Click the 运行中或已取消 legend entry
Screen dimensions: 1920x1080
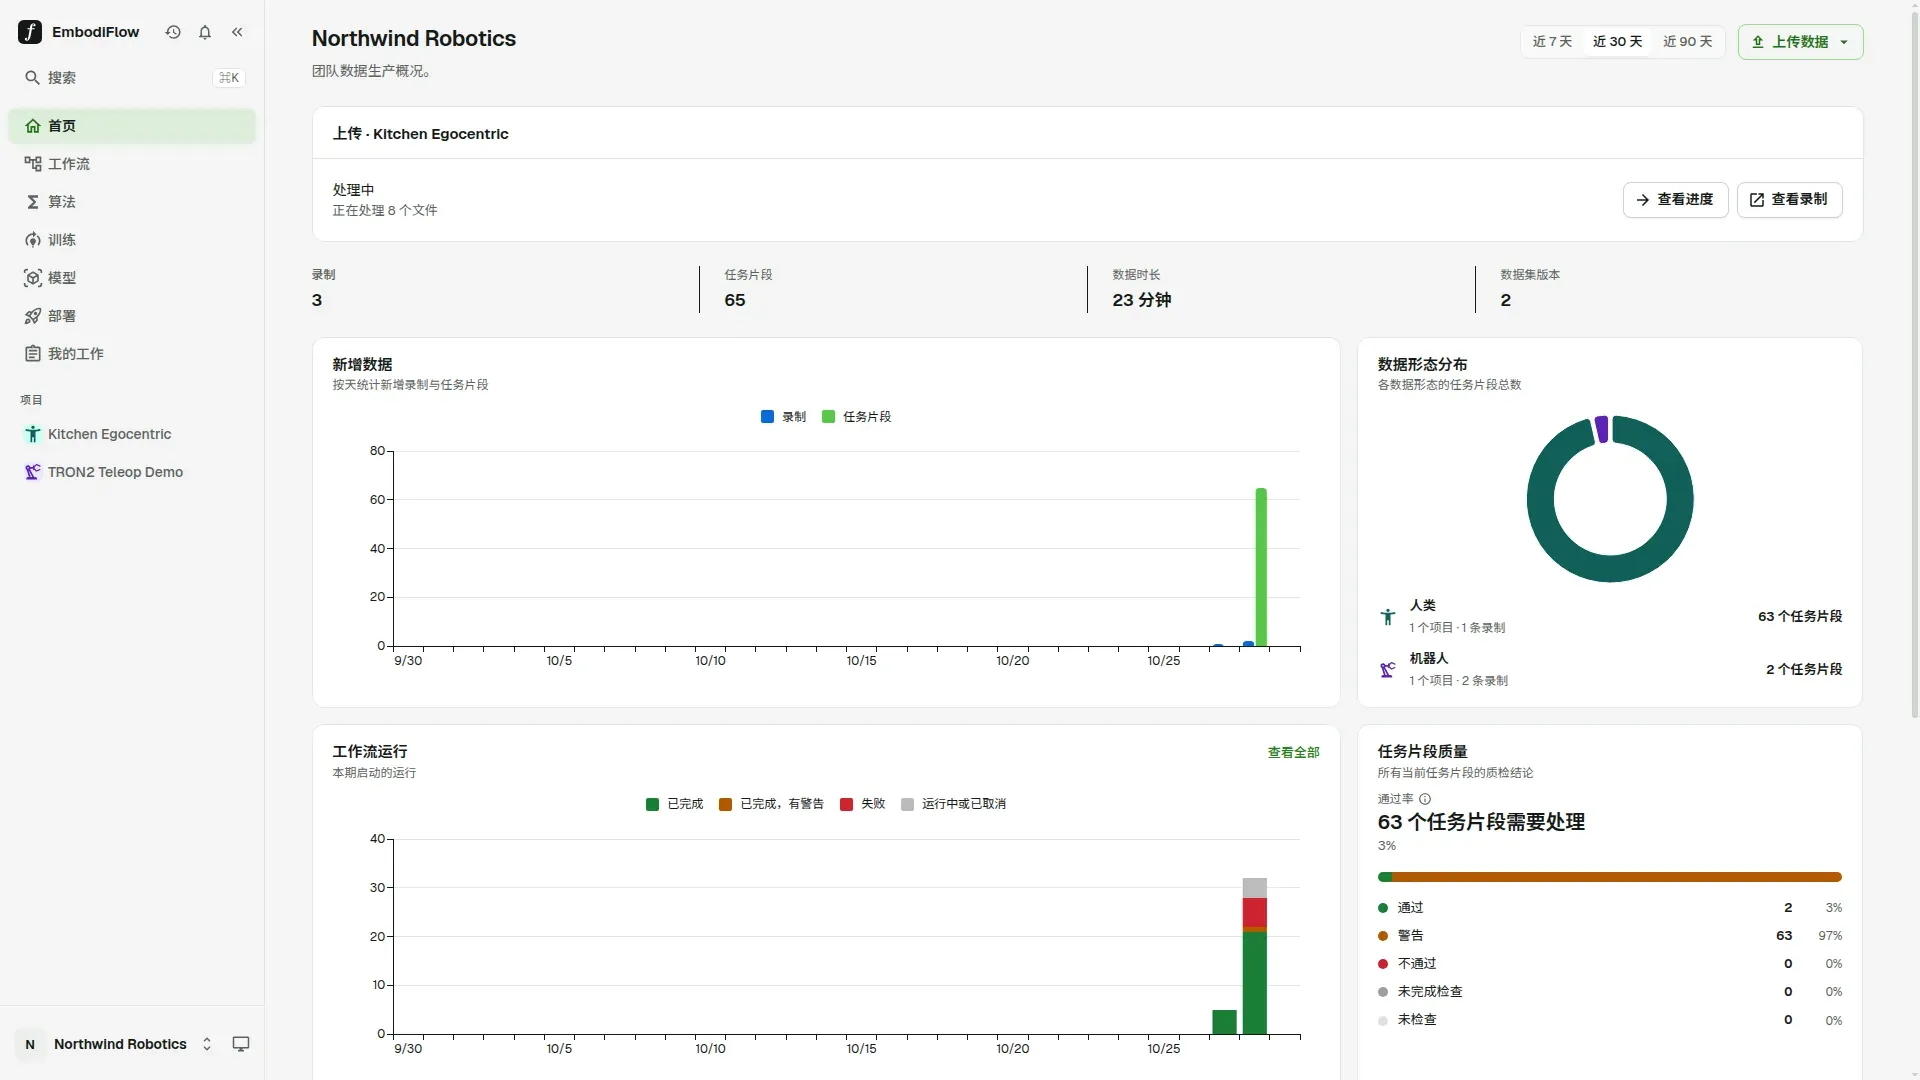point(953,804)
